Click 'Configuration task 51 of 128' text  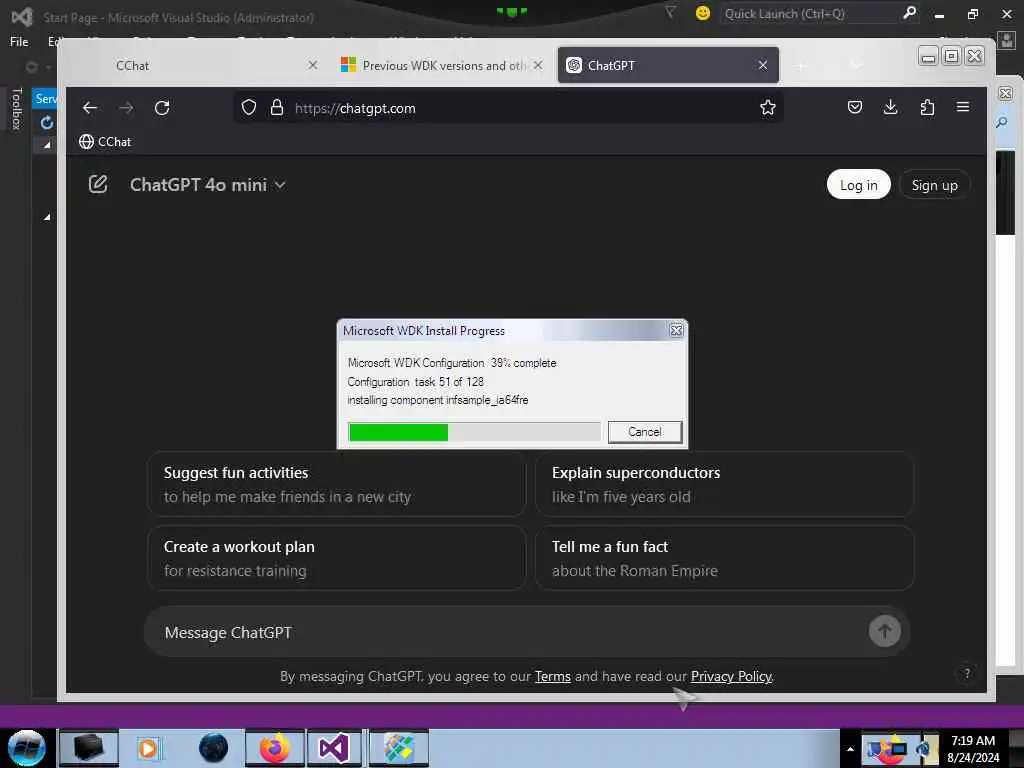click(x=415, y=381)
